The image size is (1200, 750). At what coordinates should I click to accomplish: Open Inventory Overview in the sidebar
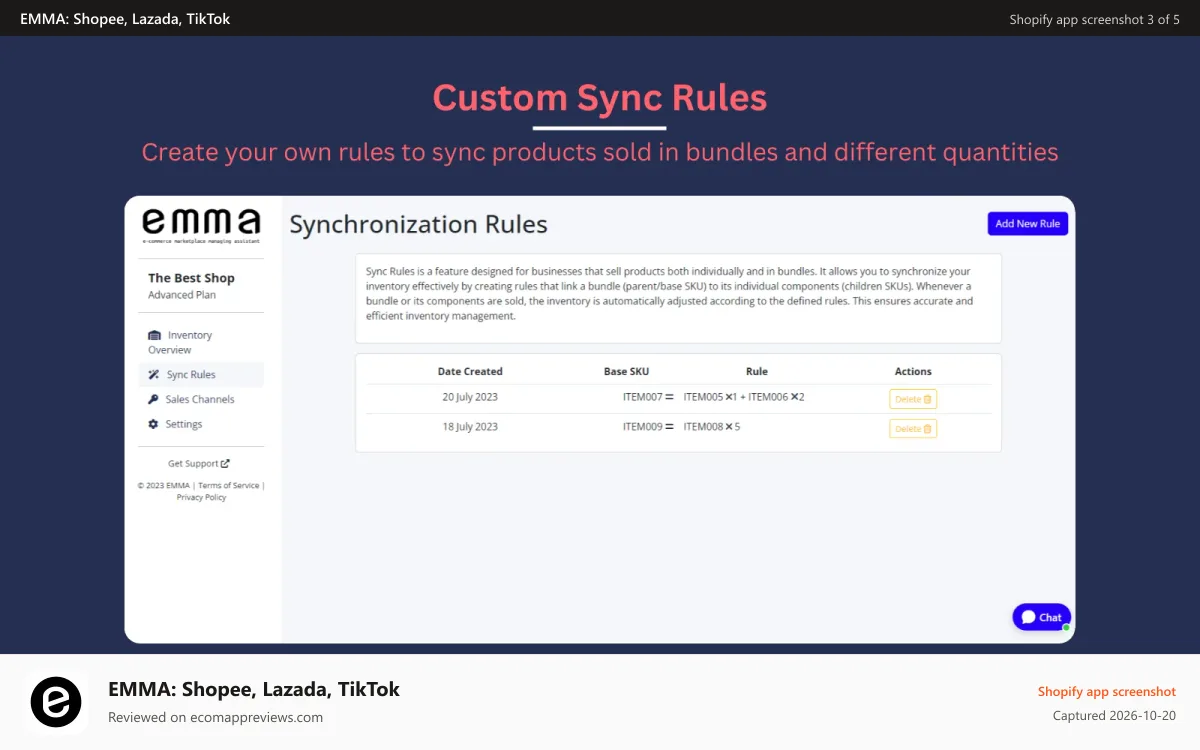180,342
